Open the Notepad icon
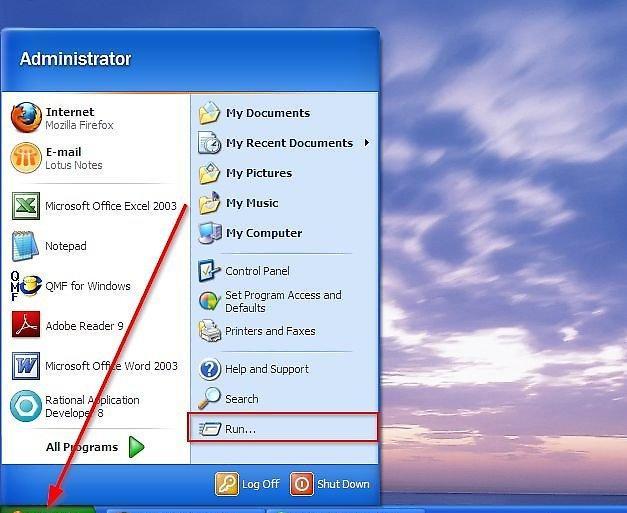627x513 pixels. [25, 246]
